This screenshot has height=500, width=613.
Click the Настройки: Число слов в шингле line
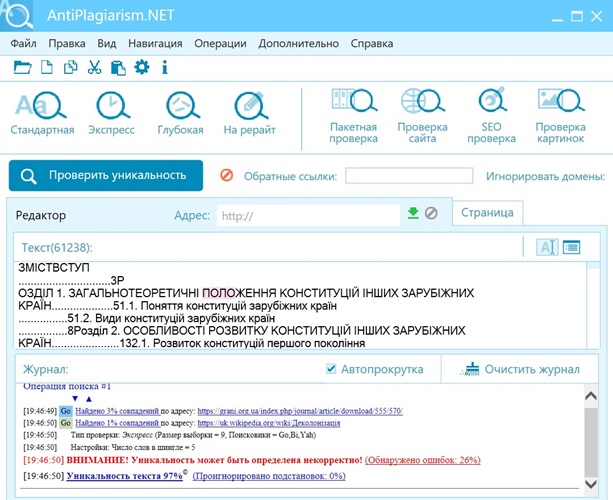tap(133, 447)
